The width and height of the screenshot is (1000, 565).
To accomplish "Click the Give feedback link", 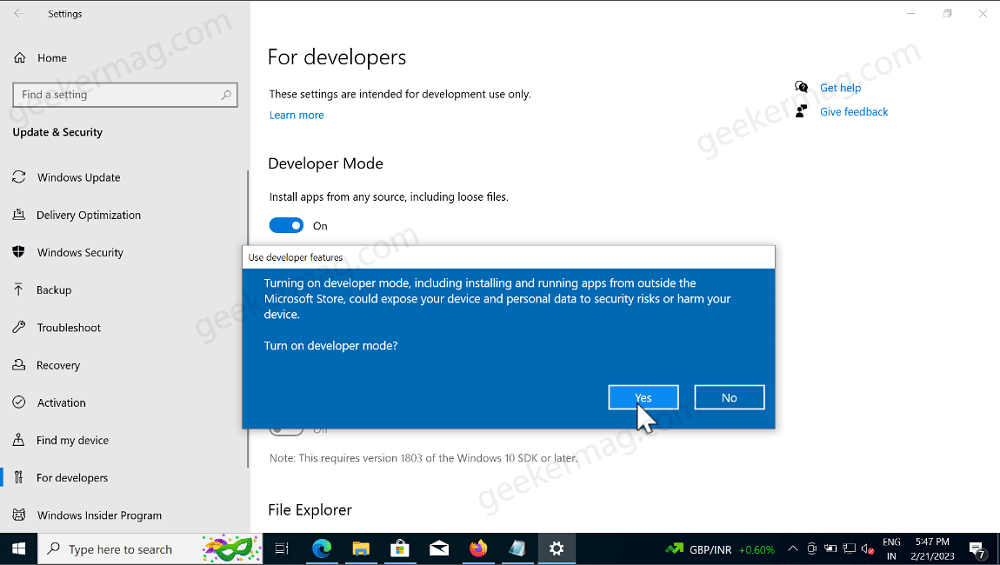I will 853,112.
